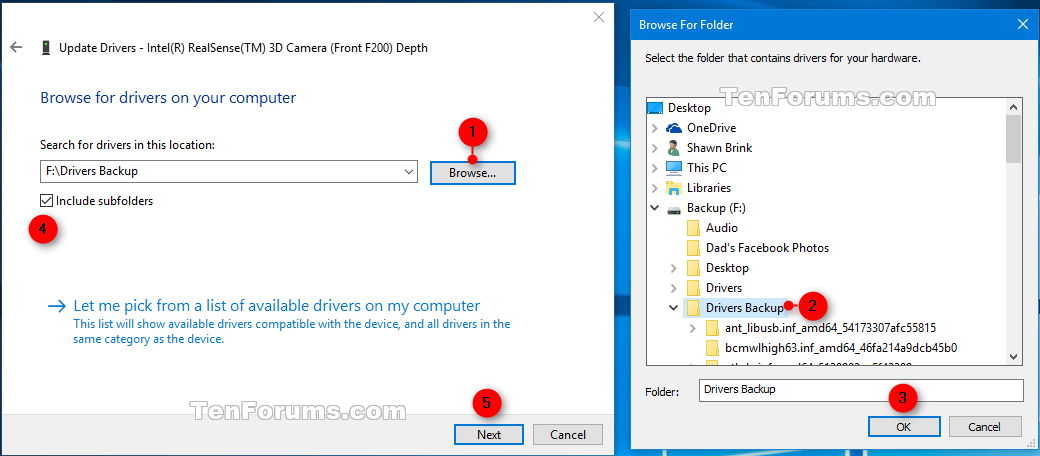The width and height of the screenshot is (1040, 456).
Task: Open Let me pick from a list link
Action: [x=277, y=306]
